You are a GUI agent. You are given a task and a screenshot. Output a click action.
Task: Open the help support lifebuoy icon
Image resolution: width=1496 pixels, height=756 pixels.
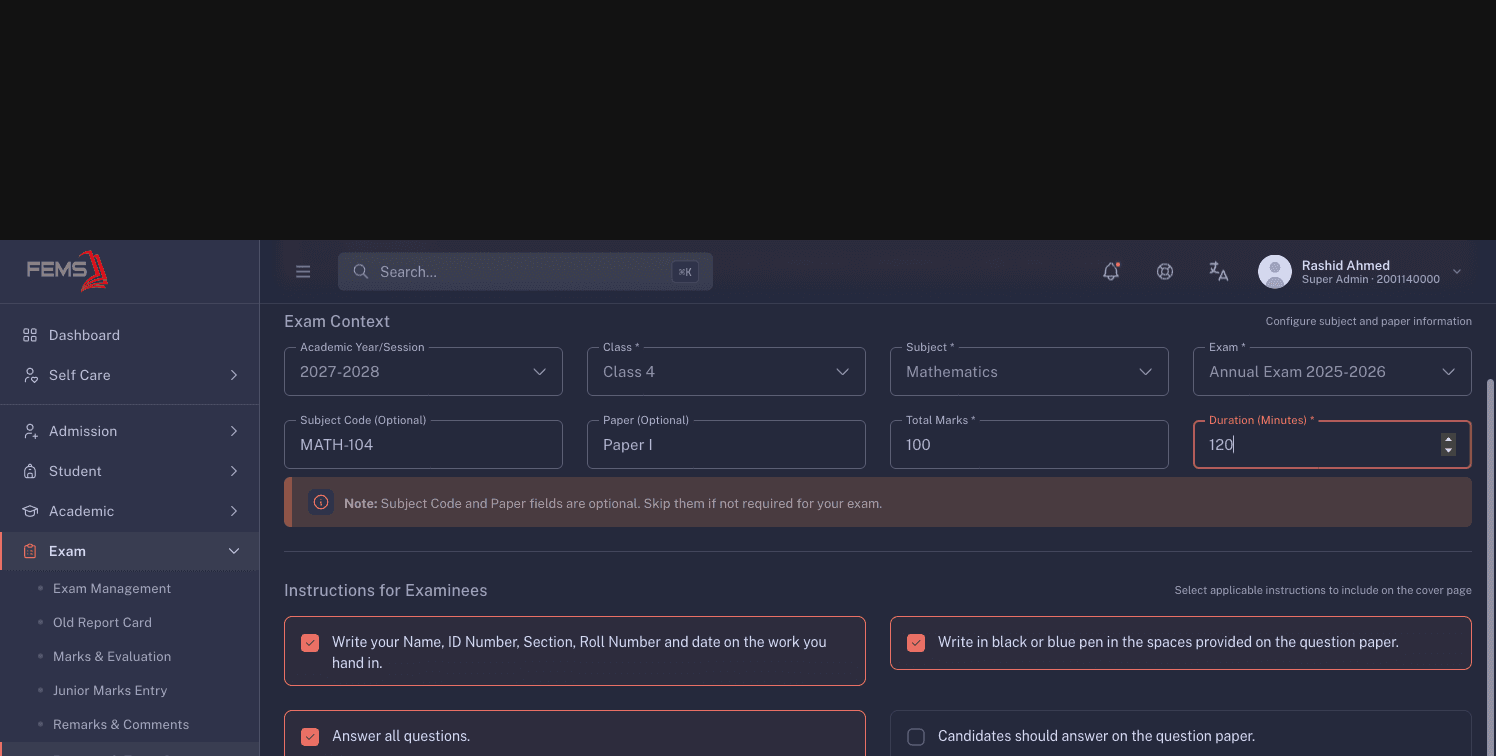pyautogui.click(x=1165, y=271)
